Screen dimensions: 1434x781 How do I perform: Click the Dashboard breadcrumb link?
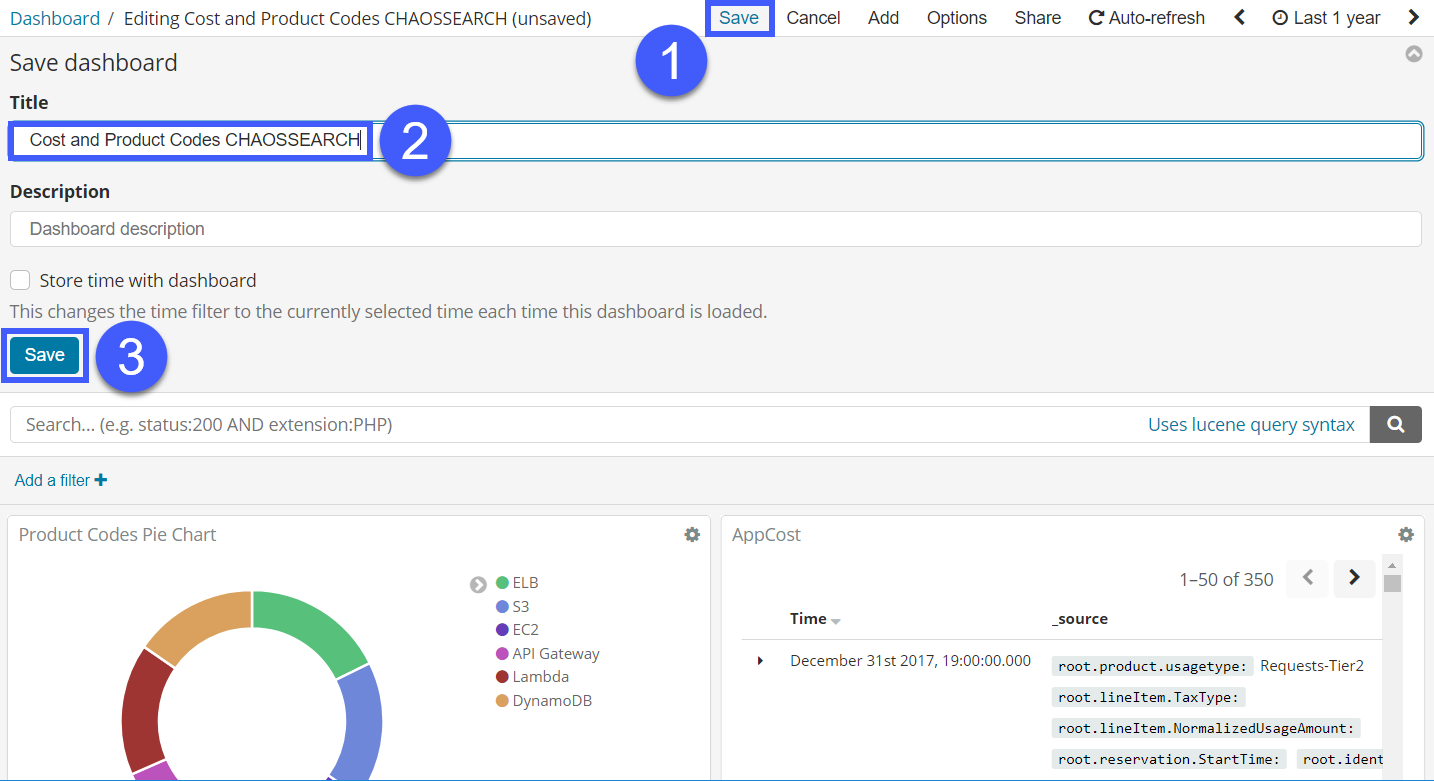point(55,18)
